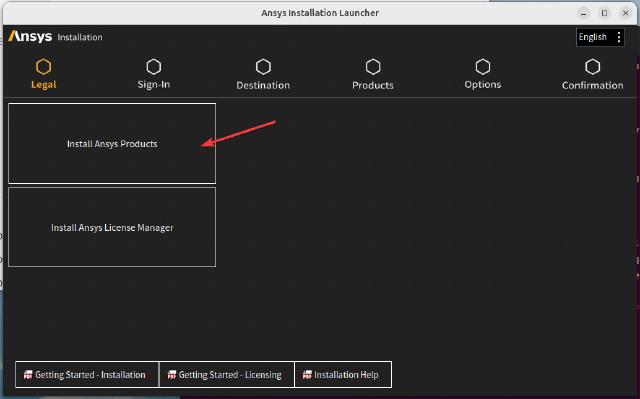The image size is (640, 399).
Task: Click the Products step hexagon icon
Action: coord(373,67)
